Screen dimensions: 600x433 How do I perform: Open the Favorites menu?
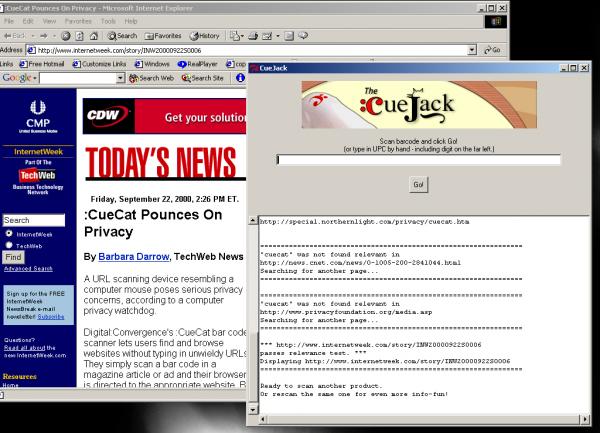click(x=78, y=20)
